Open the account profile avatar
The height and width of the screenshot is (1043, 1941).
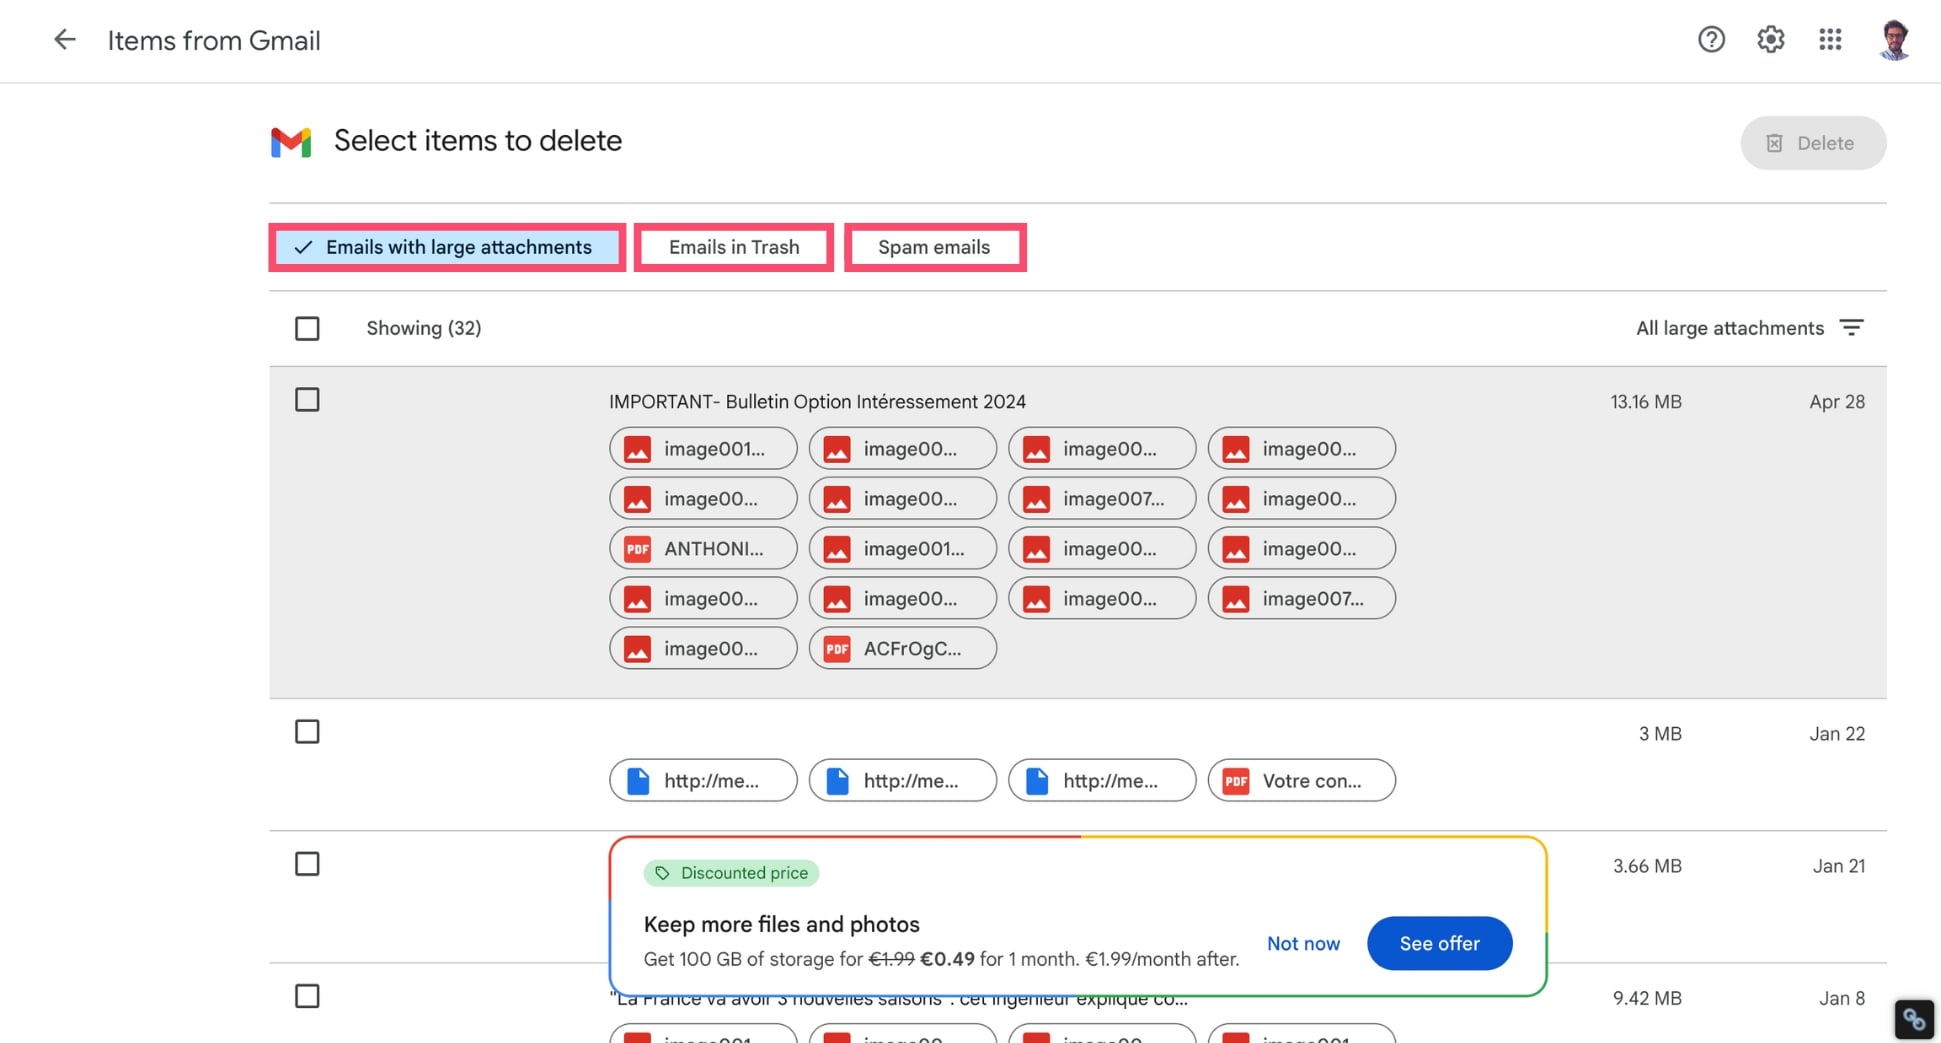pyautogui.click(x=1894, y=40)
